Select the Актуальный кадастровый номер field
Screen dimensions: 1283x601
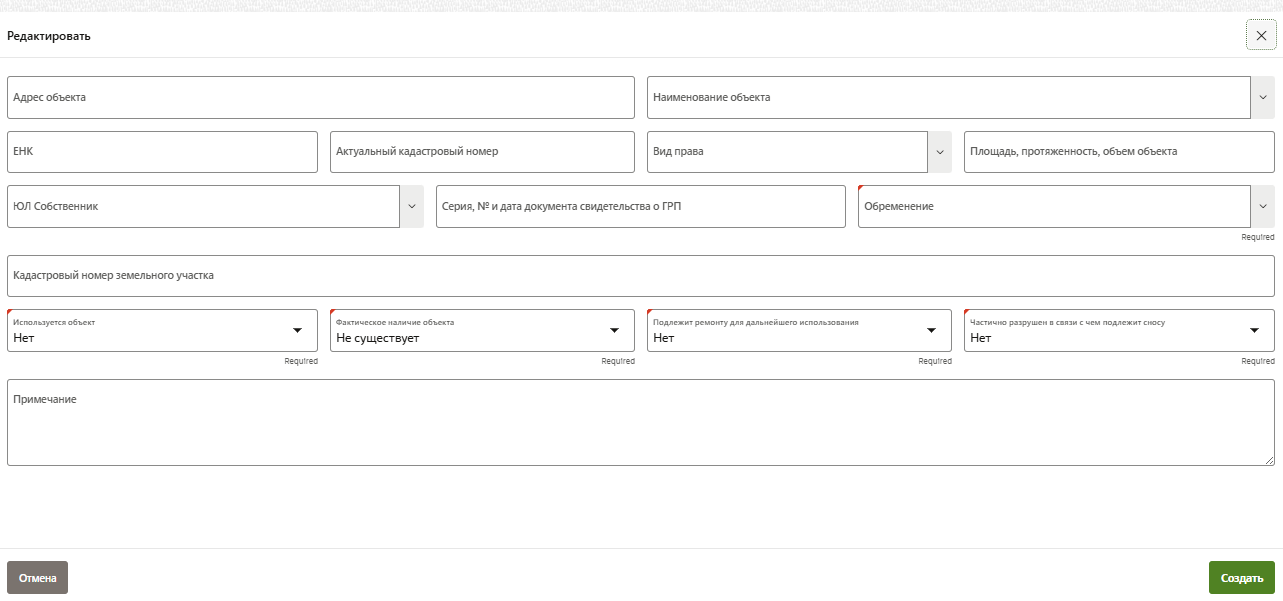click(482, 152)
